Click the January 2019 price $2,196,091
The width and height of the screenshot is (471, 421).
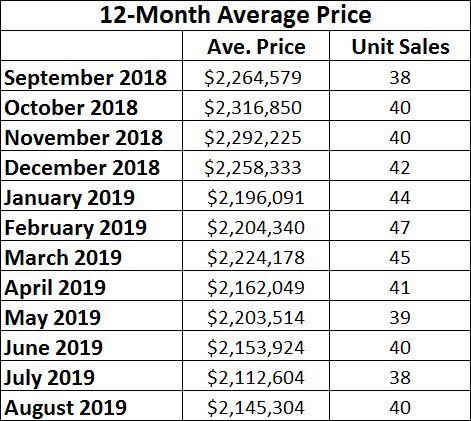coord(256,198)
